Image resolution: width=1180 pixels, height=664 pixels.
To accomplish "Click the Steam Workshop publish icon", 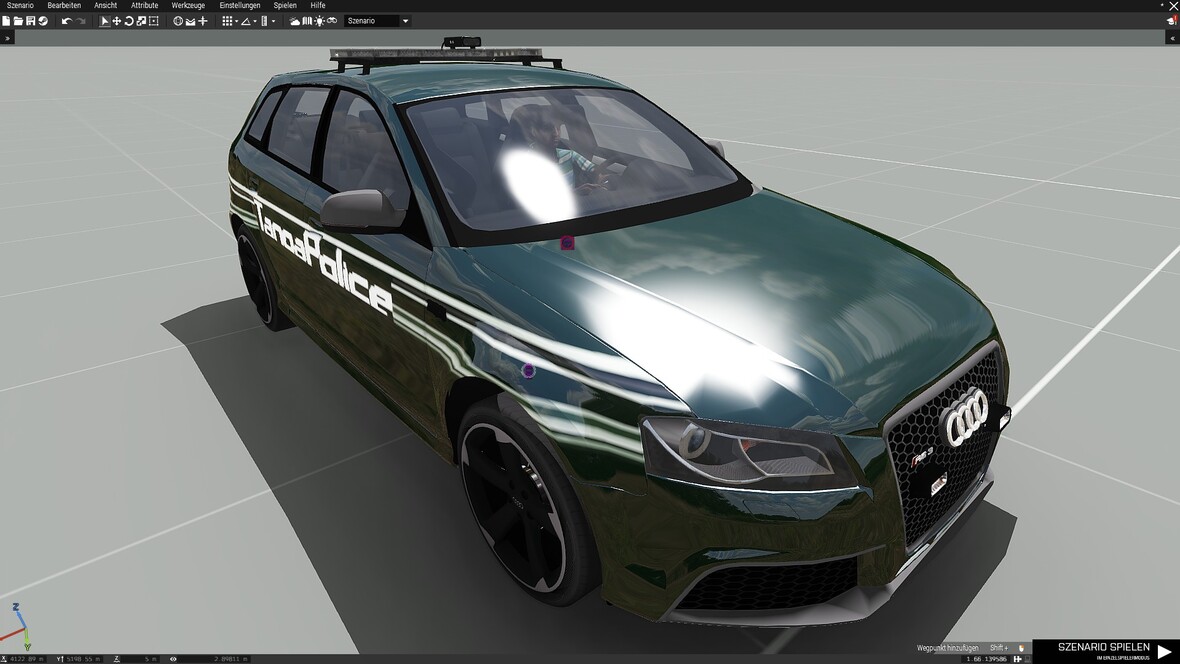I will click(x=43, y=21).
